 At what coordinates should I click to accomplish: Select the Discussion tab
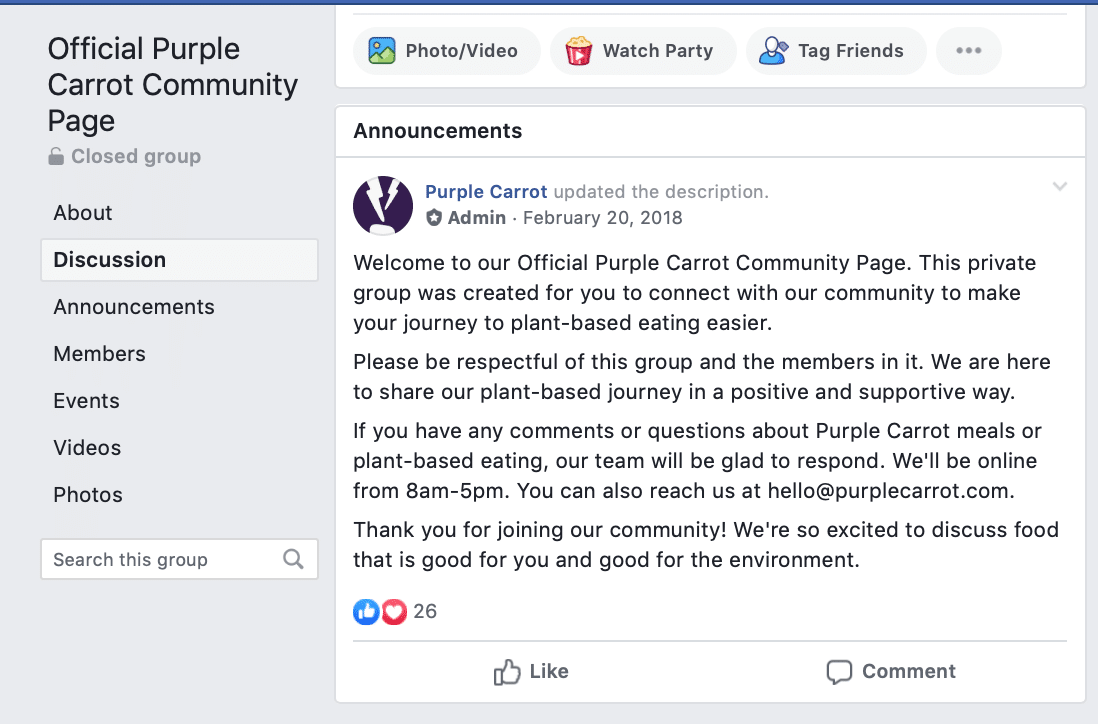[x=179, y=260]
